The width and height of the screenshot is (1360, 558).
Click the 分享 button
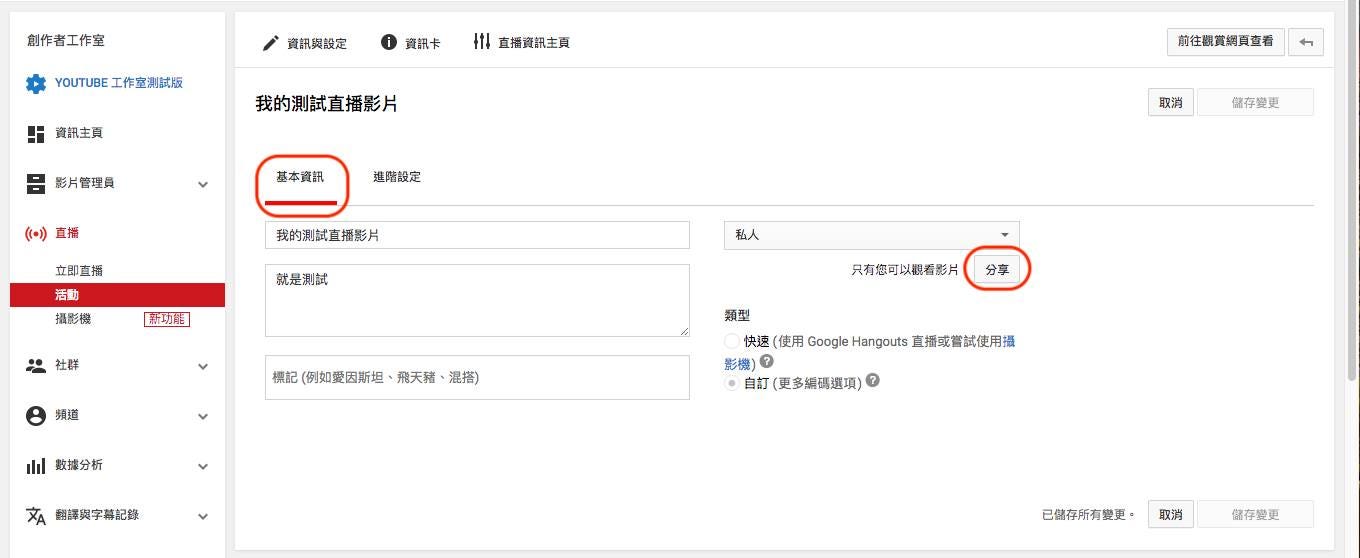coord(997,270)
